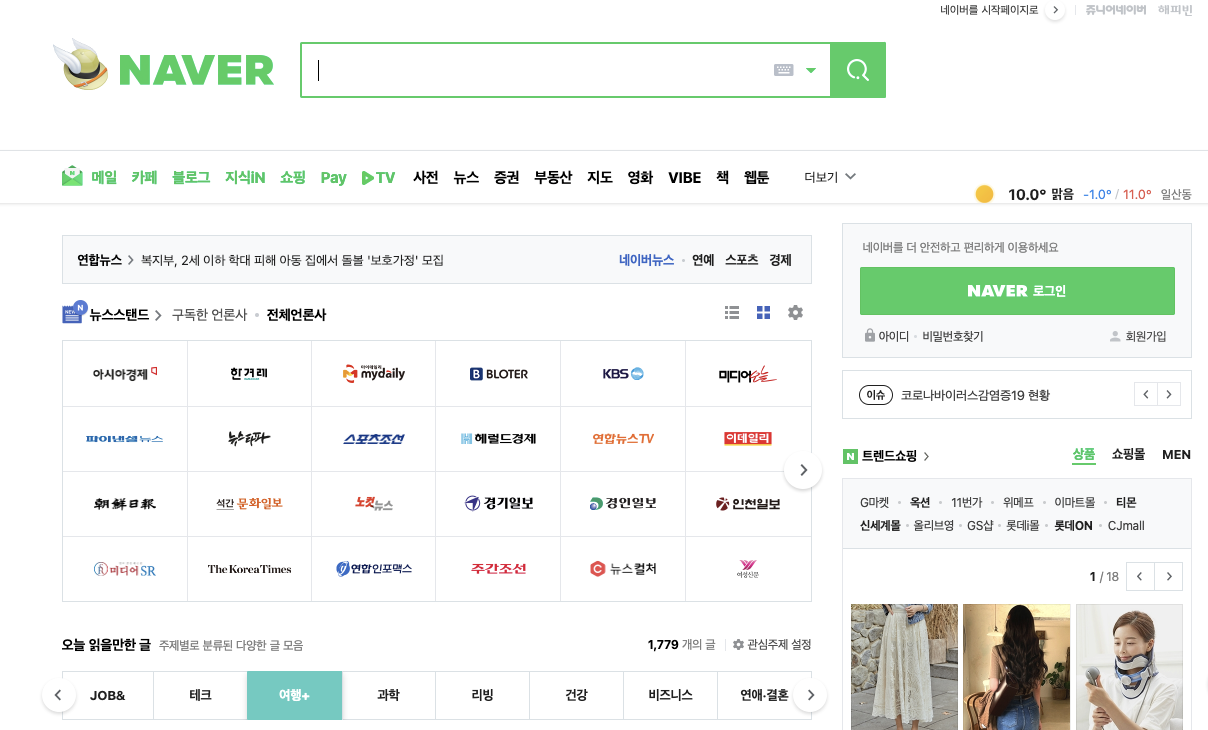
Task: Go to next issue banner arrow
Action: point(1169,394)
